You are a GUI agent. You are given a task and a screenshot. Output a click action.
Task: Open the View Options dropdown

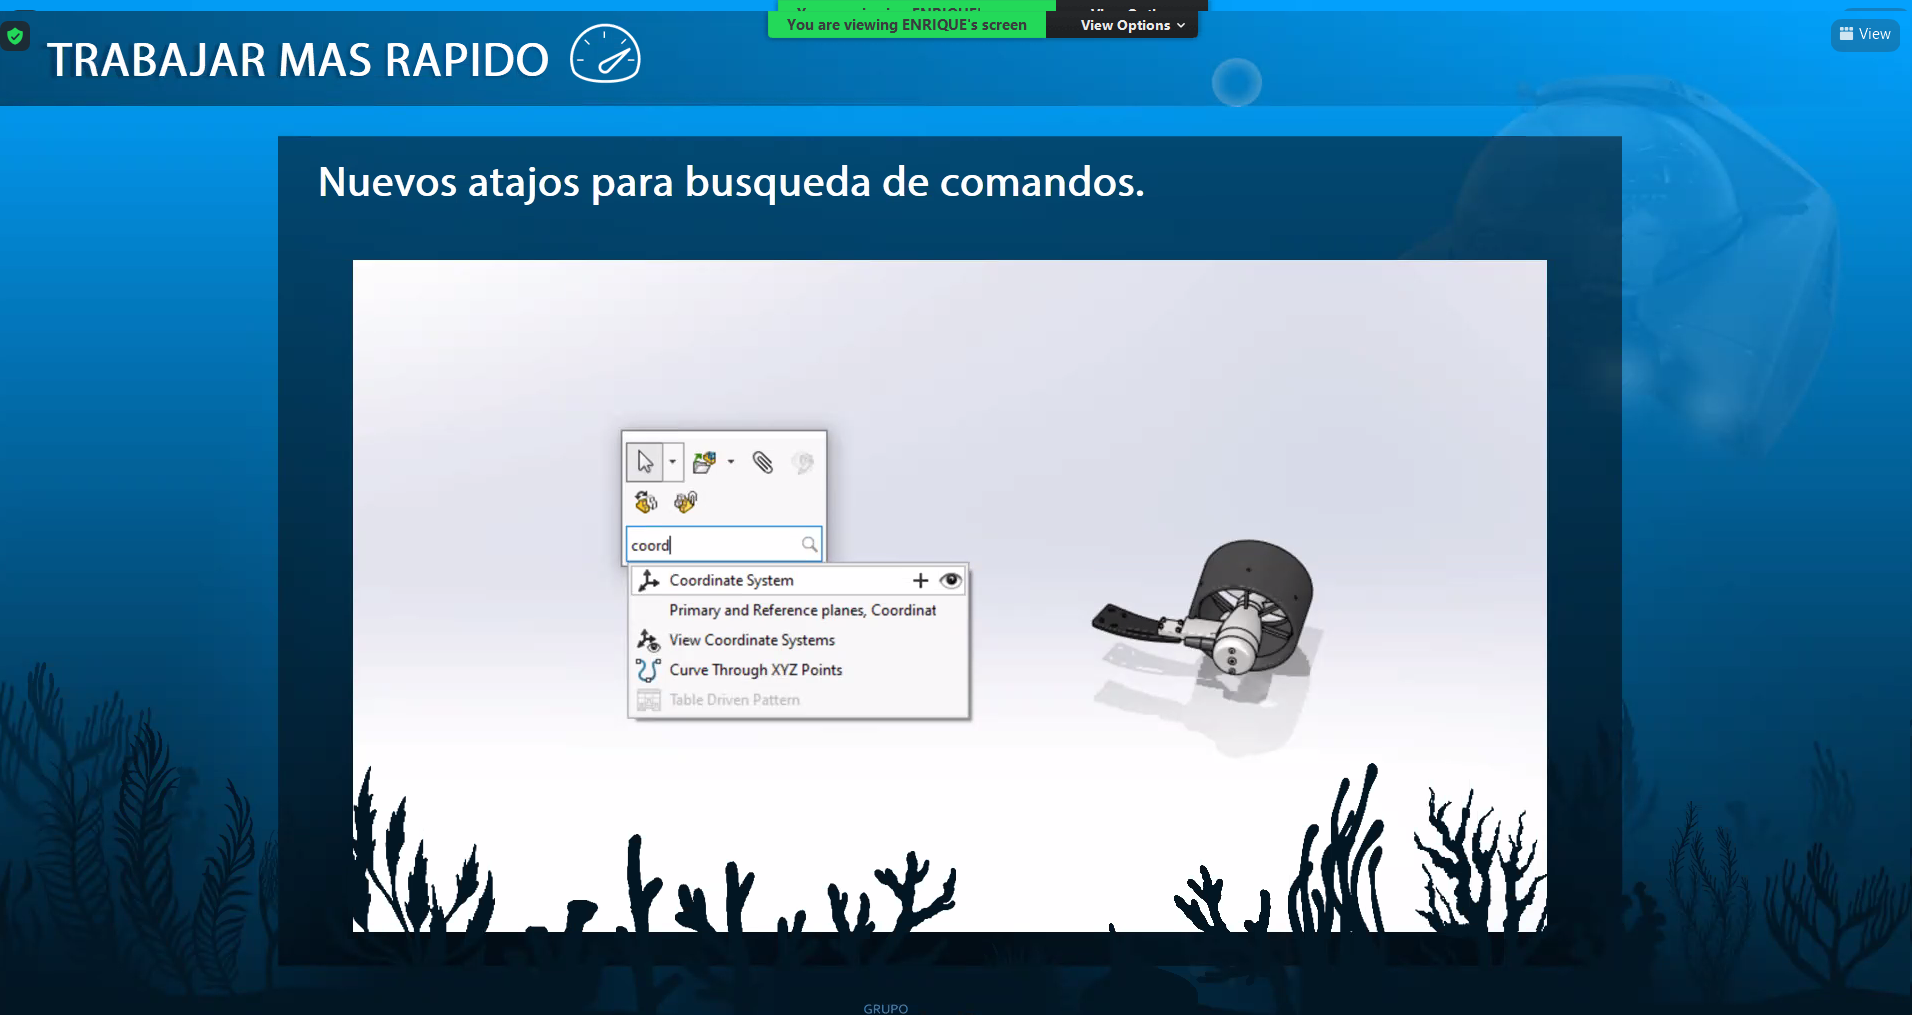click(1131, 25)
